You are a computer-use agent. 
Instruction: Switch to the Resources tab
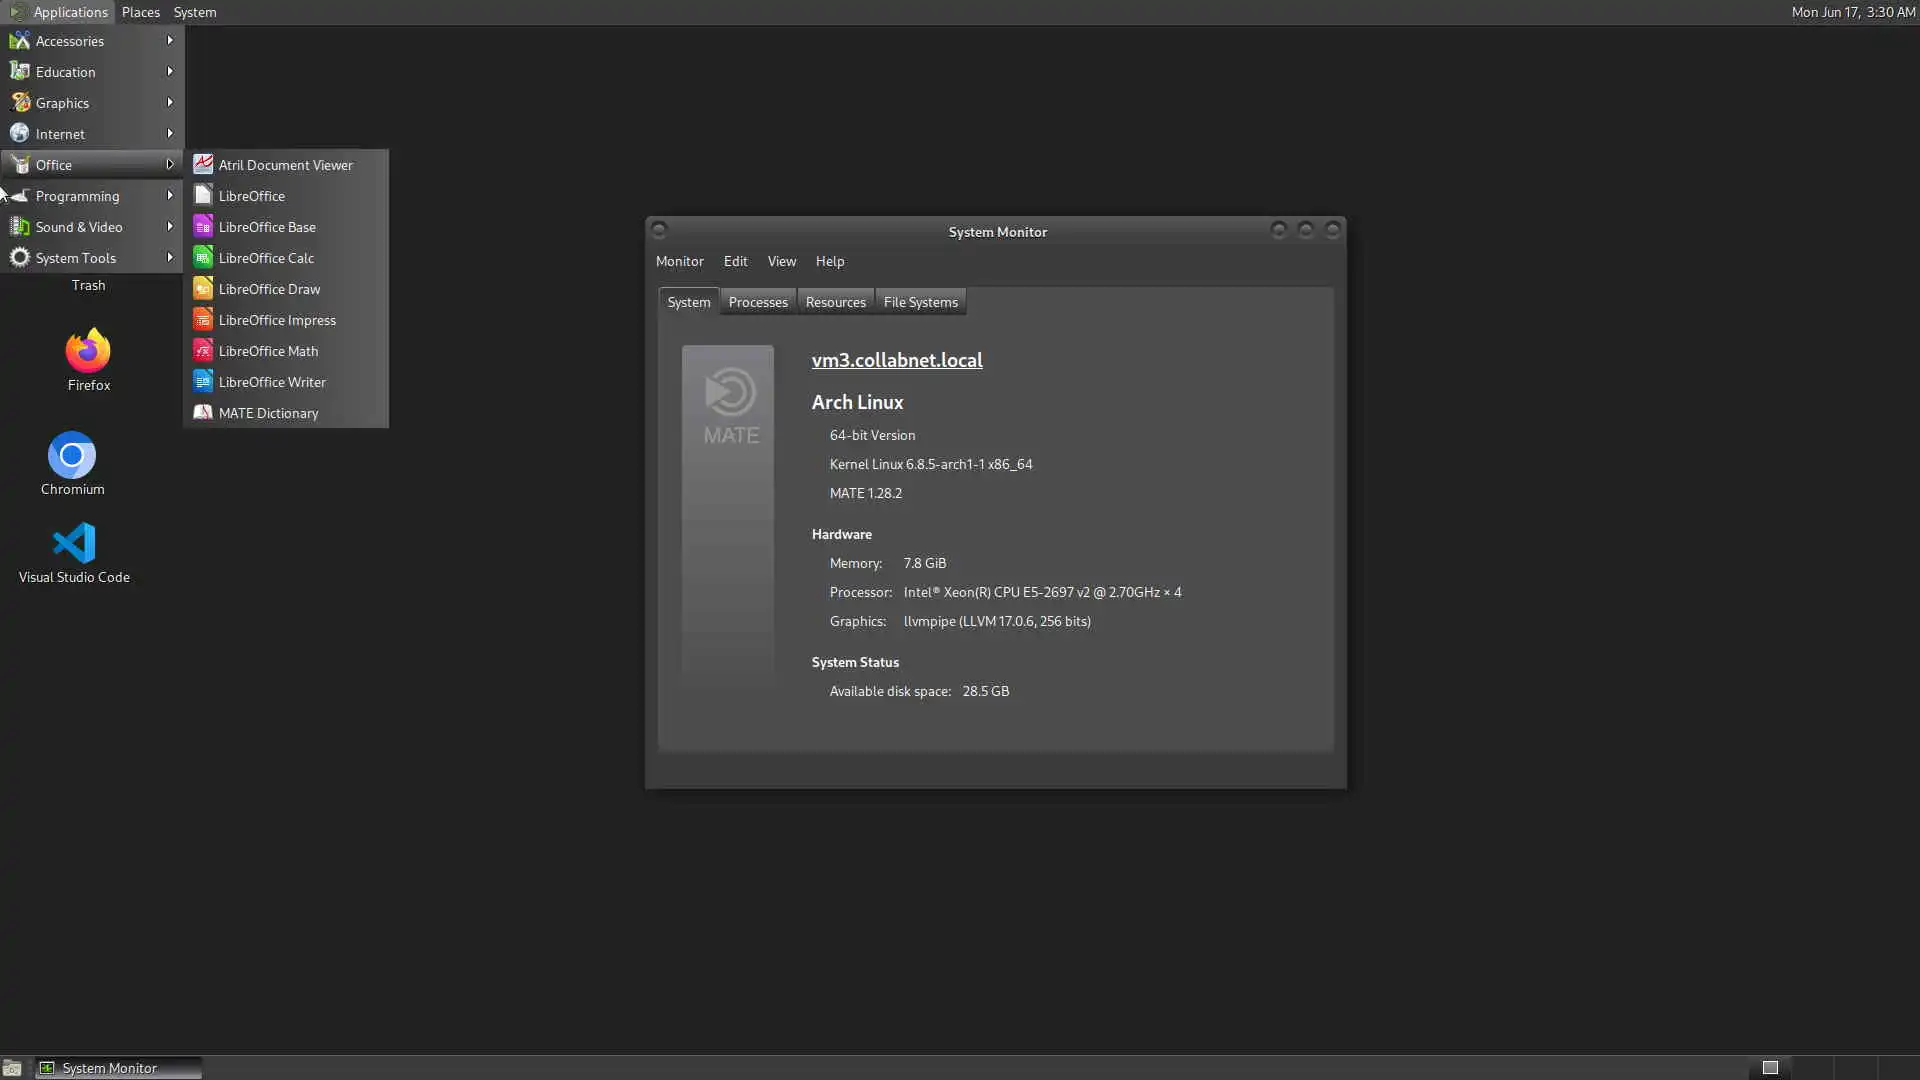(x=835, y=302)
